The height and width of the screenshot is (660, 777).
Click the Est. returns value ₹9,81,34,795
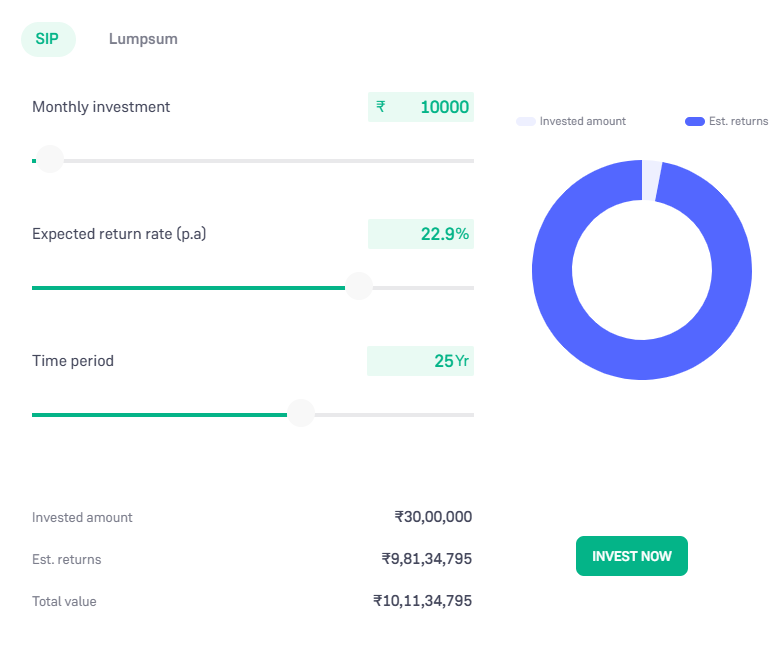[x=427, y=559]
